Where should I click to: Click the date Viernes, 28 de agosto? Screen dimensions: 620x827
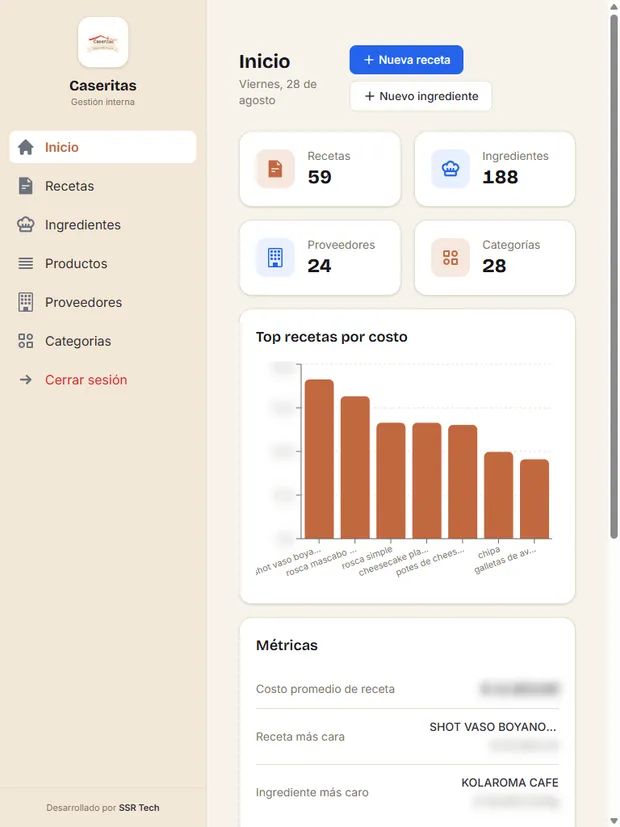278,92
